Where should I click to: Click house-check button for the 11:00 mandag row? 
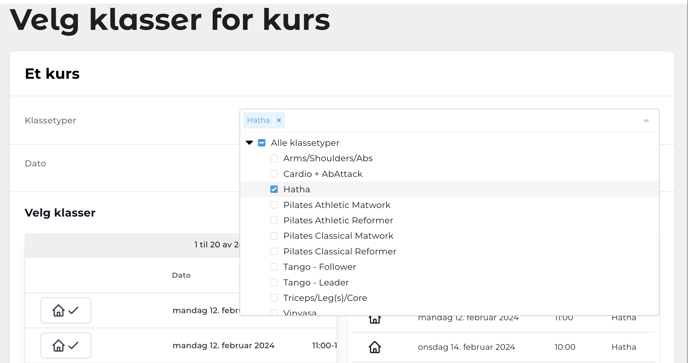[x=66, y=345]
